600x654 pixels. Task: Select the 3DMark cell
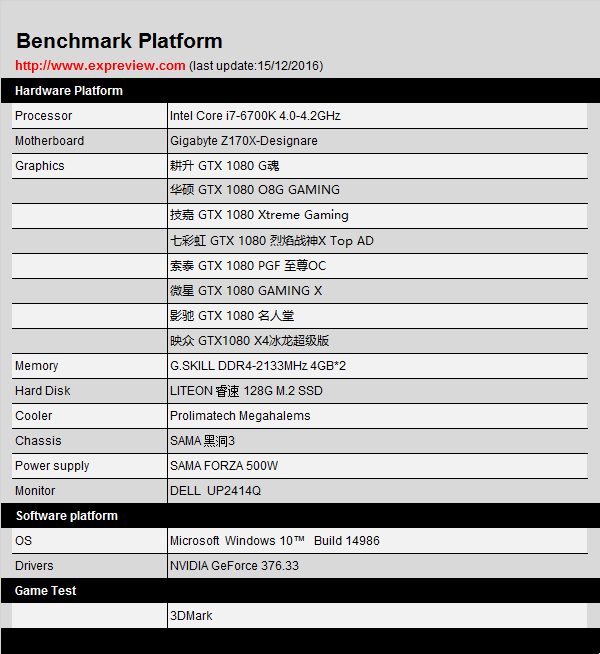point(377,616)
